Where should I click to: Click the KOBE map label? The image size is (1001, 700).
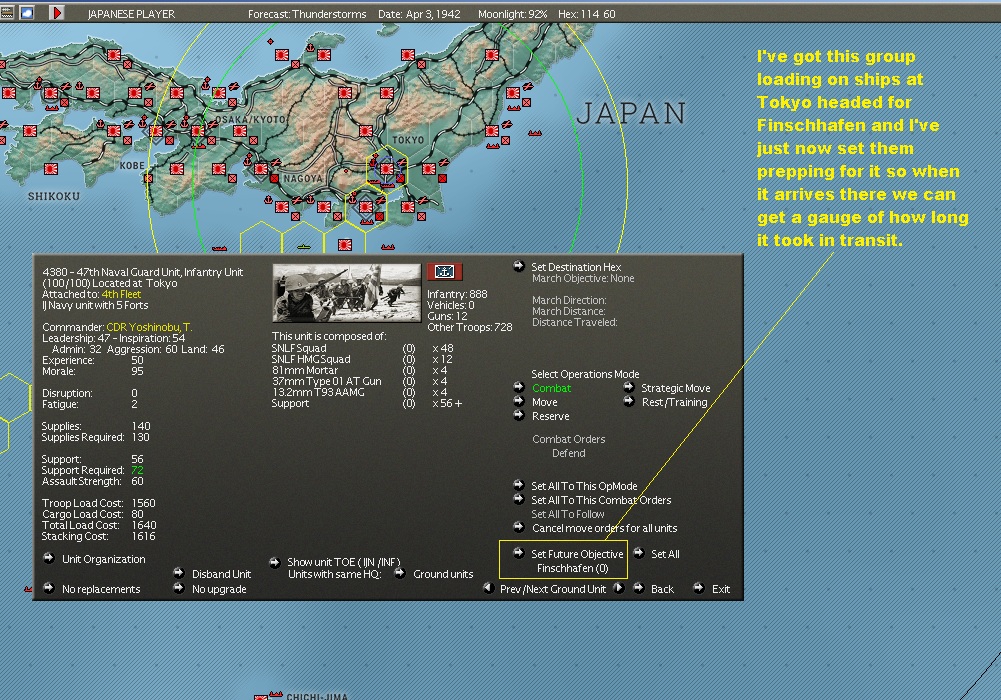pos(132,166)
